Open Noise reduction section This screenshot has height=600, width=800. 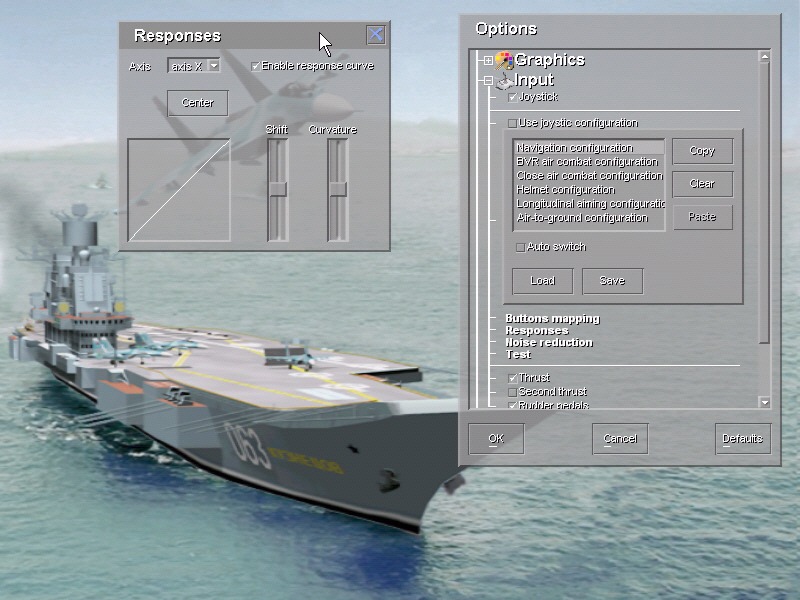click(548, 343)
